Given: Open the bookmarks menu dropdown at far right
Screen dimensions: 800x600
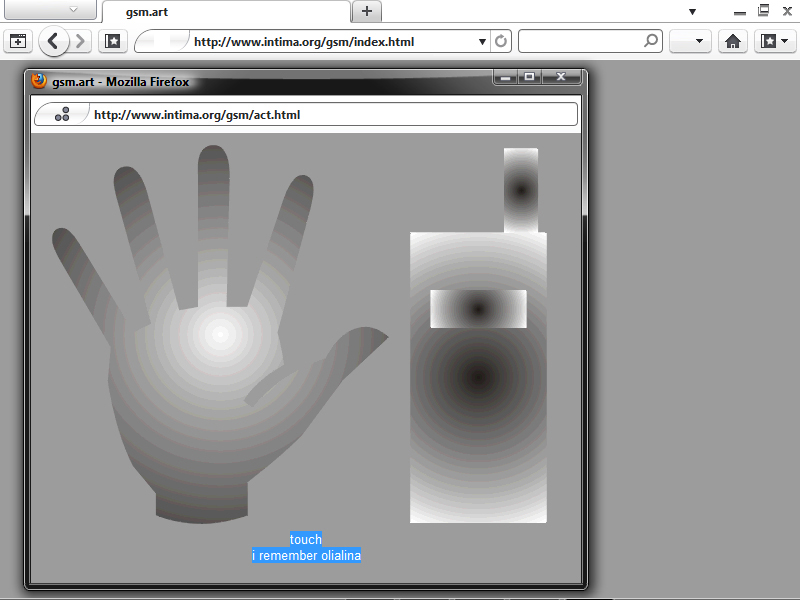Looking at the screenshot, I should click(x=775, y=42).
